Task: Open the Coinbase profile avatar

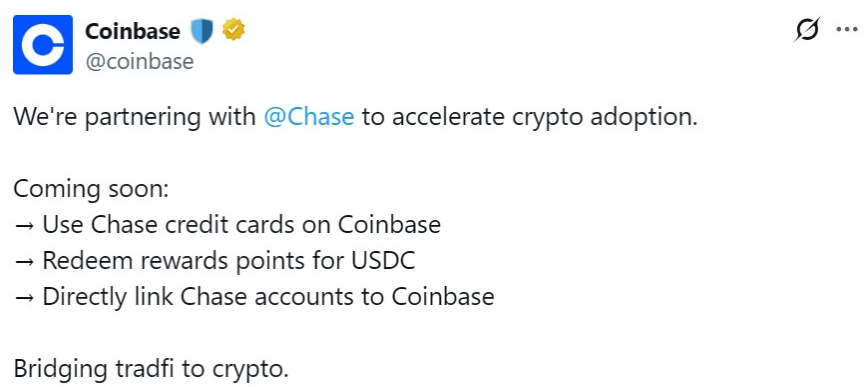Action: click(42, 45)
